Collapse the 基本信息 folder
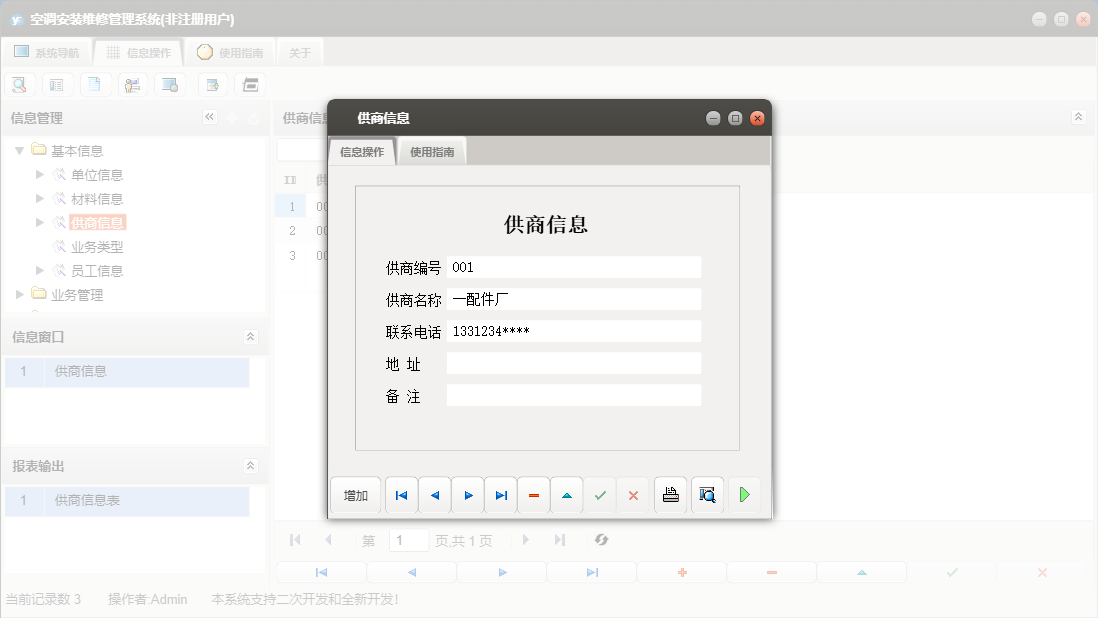The height and width of the screenshot is (618, 1098). [x=20, y=149]
